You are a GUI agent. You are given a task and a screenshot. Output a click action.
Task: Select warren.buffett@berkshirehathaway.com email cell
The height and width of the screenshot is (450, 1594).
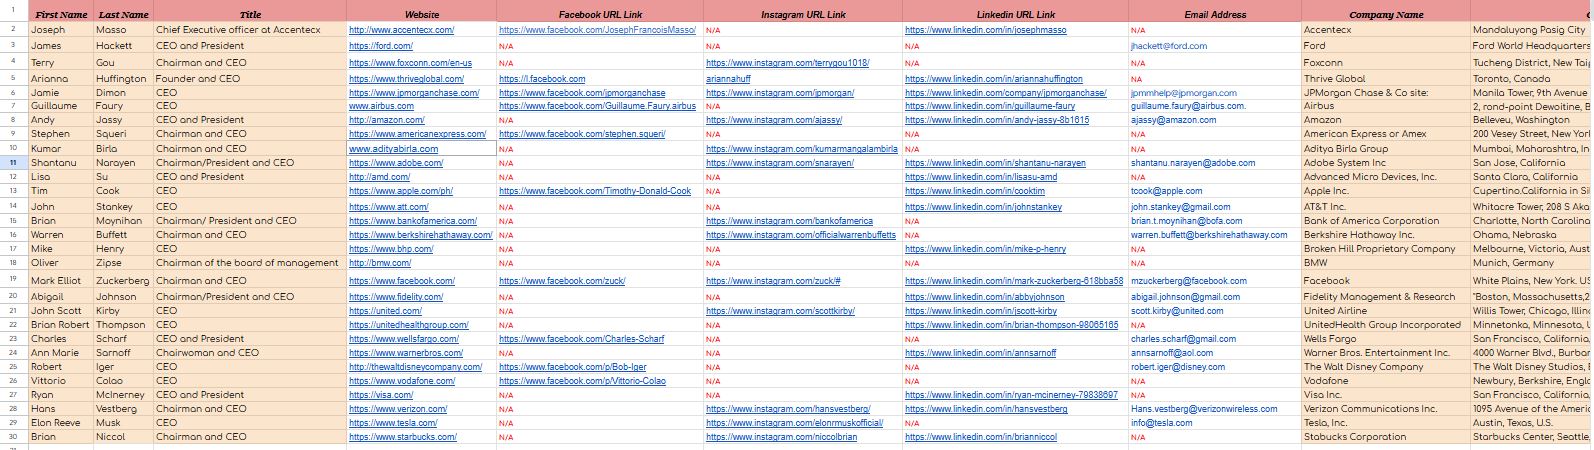point(1214,235)
